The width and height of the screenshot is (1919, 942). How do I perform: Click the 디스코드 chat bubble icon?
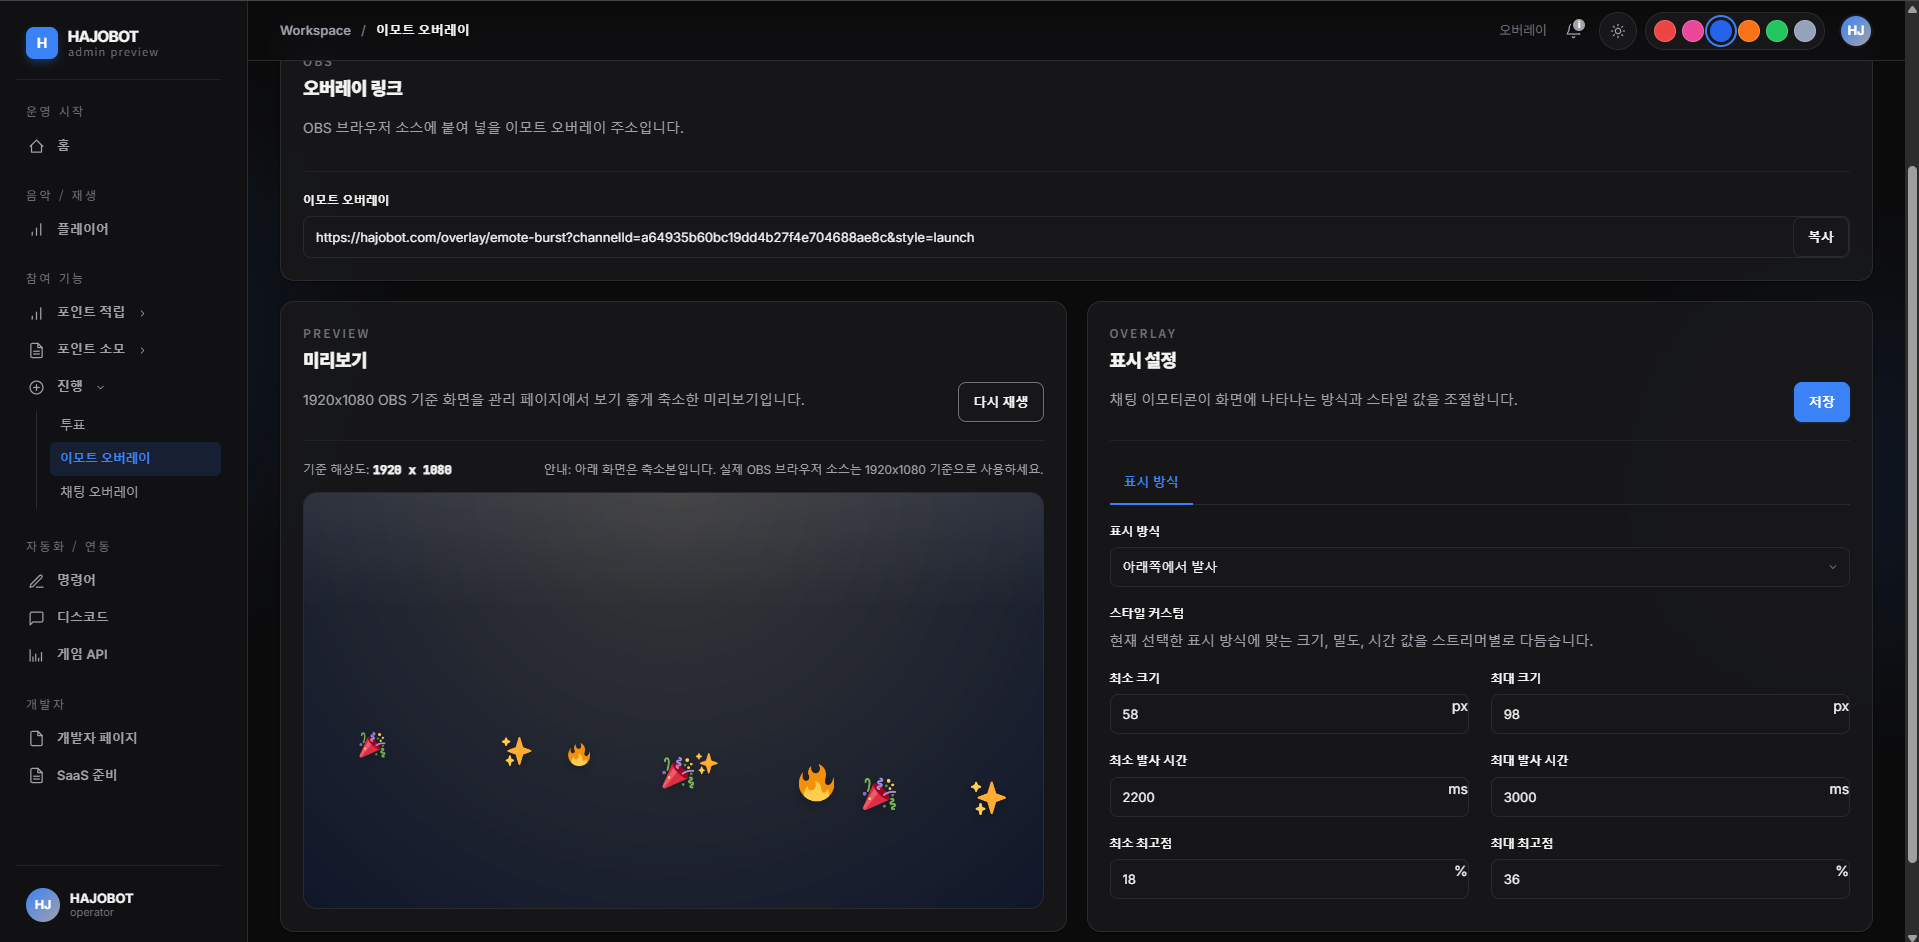[x=37, y=618]
